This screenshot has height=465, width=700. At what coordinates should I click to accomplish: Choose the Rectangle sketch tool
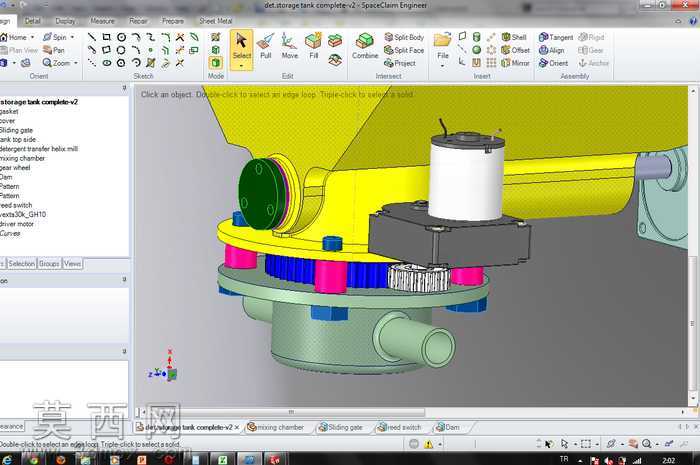107,37
